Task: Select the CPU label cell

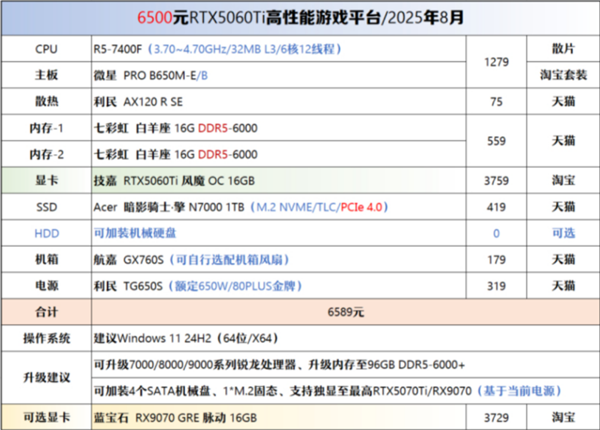Action: [46, 49]
